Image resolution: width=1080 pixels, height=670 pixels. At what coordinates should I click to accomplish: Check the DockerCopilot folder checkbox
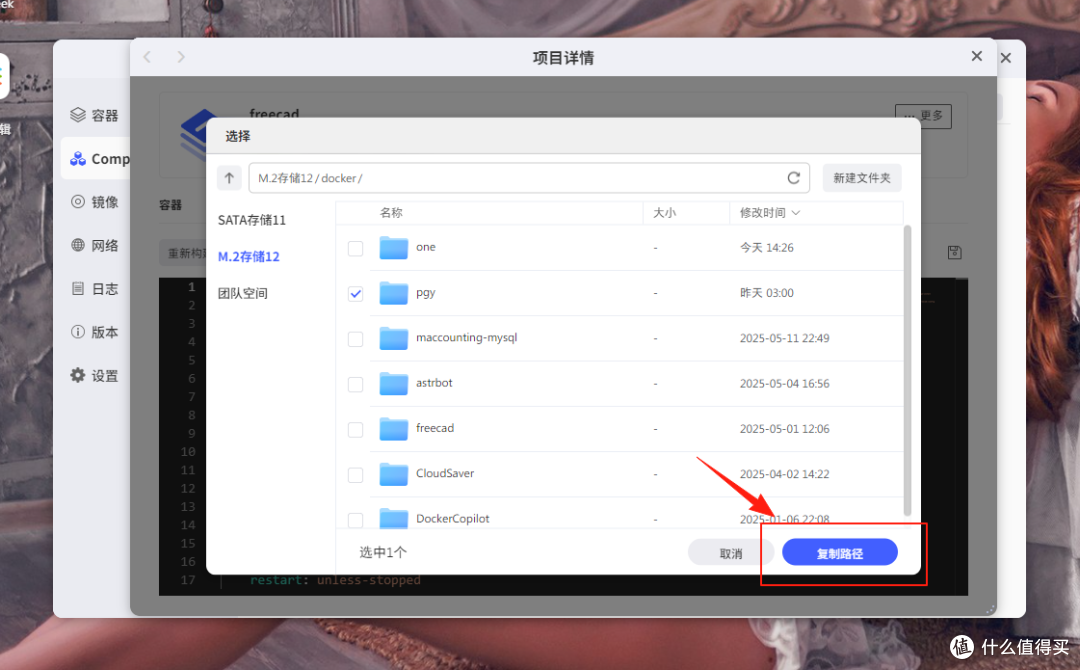(x=355, y=520)
